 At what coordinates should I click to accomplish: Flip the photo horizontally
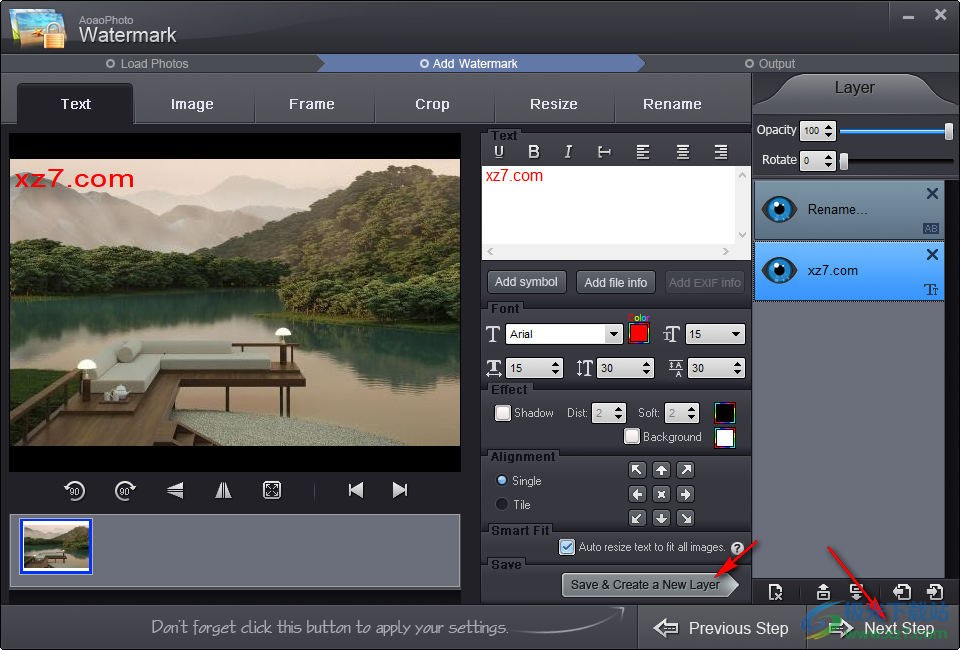click(223, 490)
